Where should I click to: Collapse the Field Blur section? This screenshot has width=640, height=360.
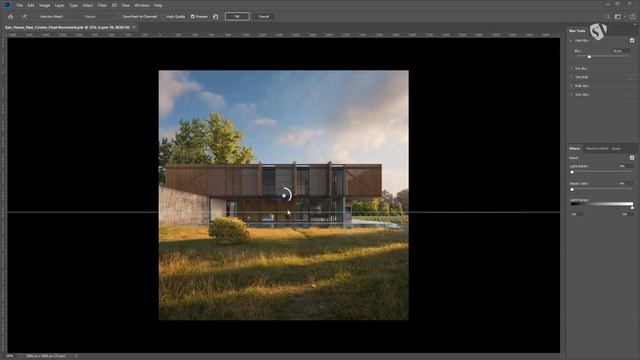tap(571, 40)
